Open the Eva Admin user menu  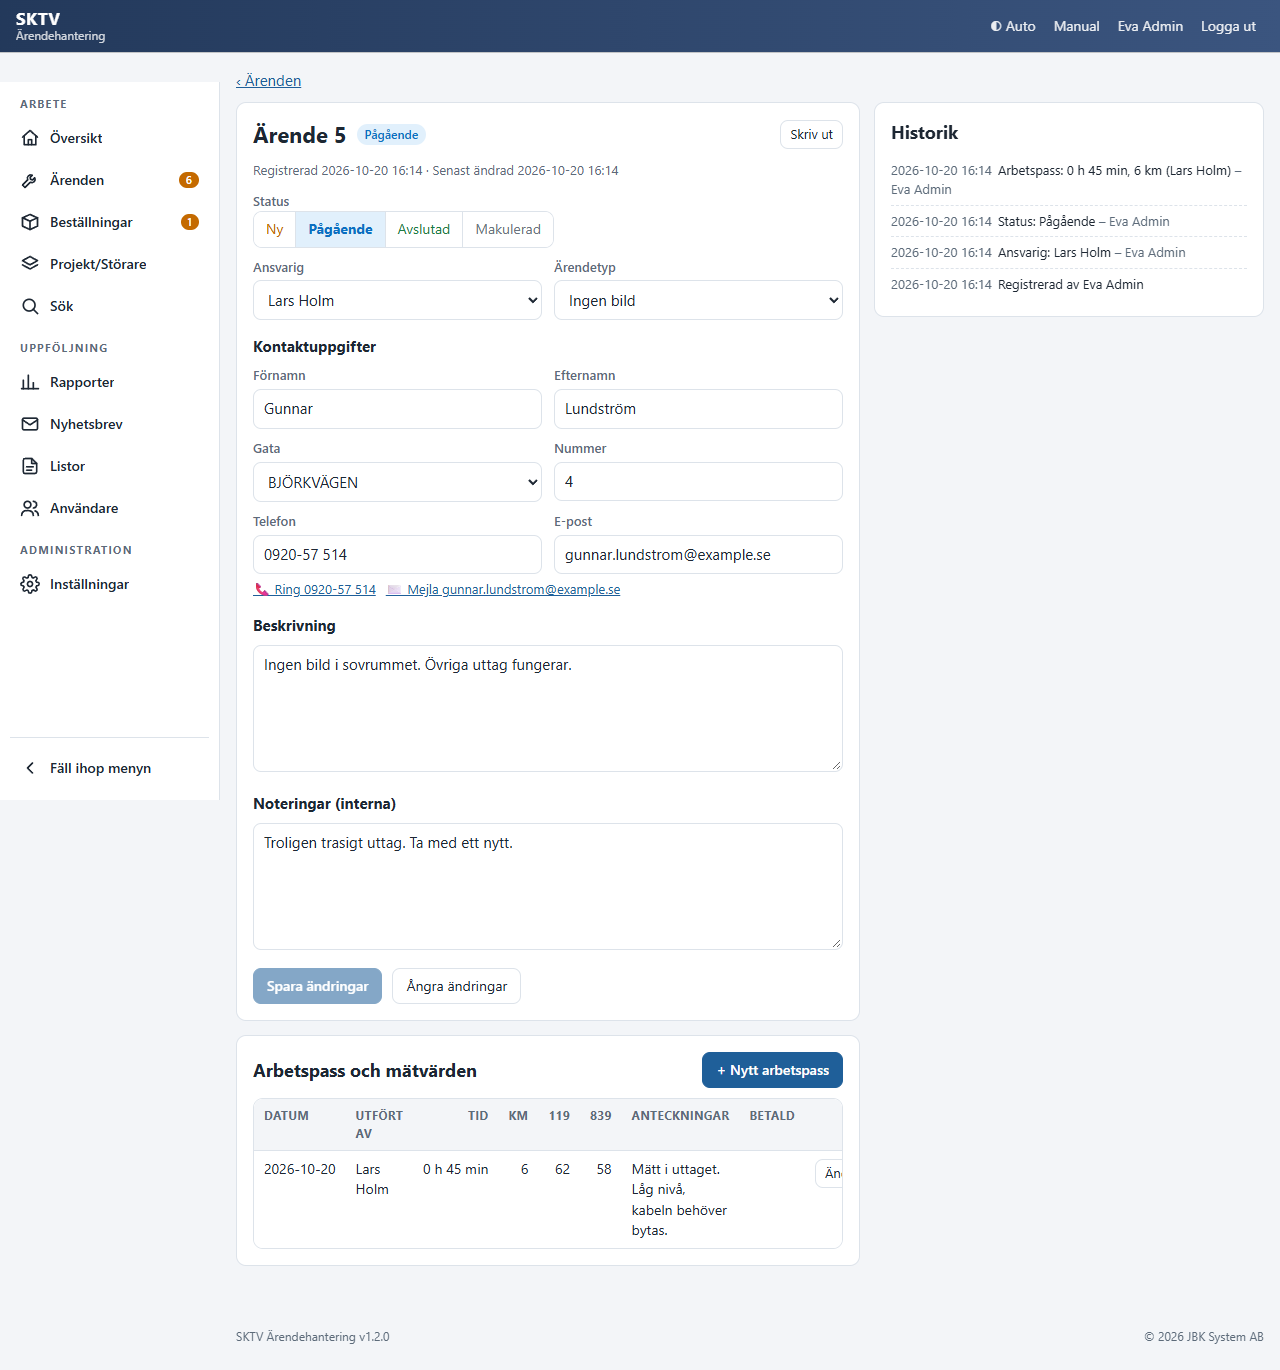[x=1150, y=26]
